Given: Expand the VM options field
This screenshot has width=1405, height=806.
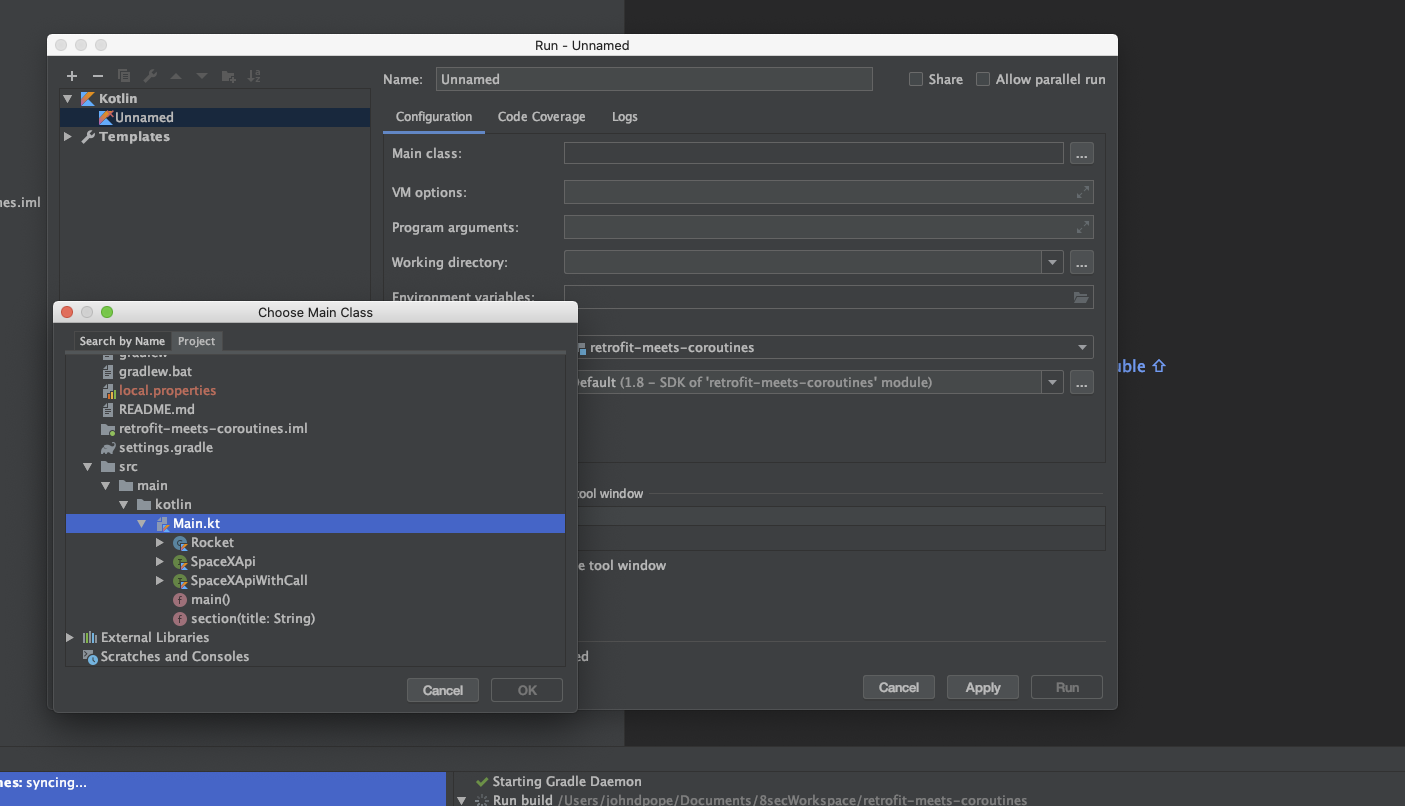Looking at the screenshot, I should click(x=1083, y=192).
